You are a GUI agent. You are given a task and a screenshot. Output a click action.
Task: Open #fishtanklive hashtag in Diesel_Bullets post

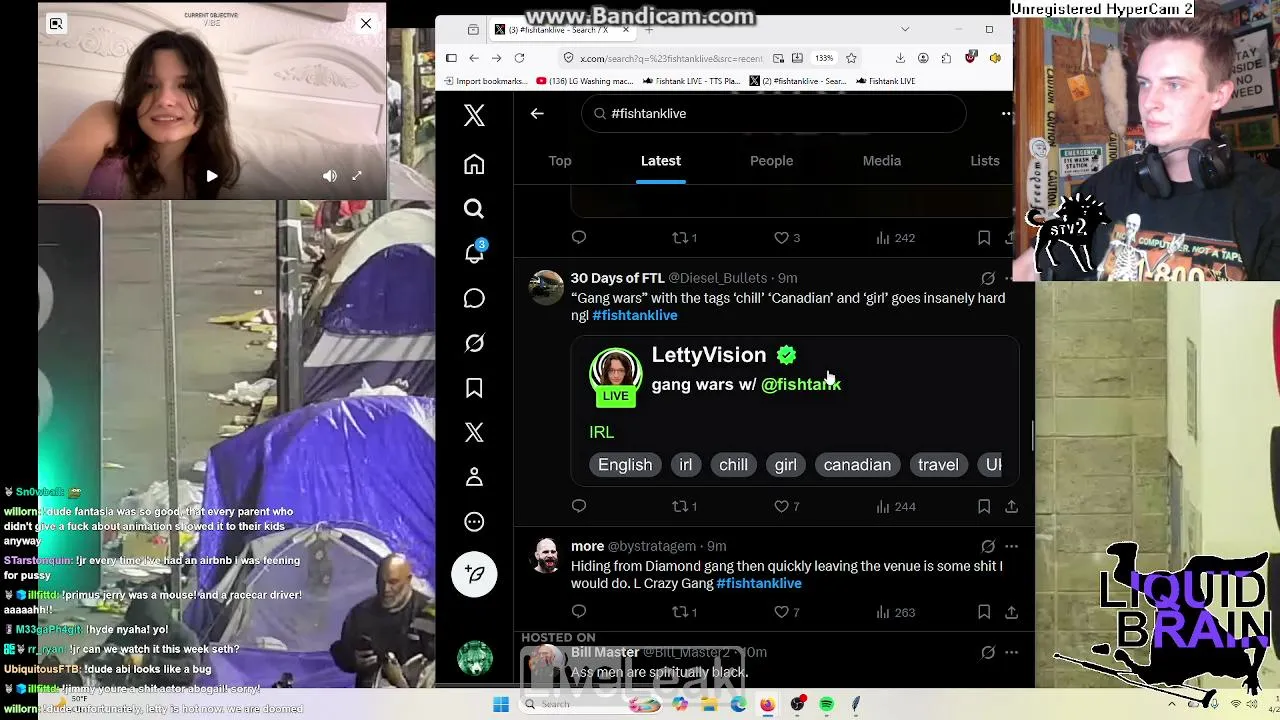click(x=635, y=316)
